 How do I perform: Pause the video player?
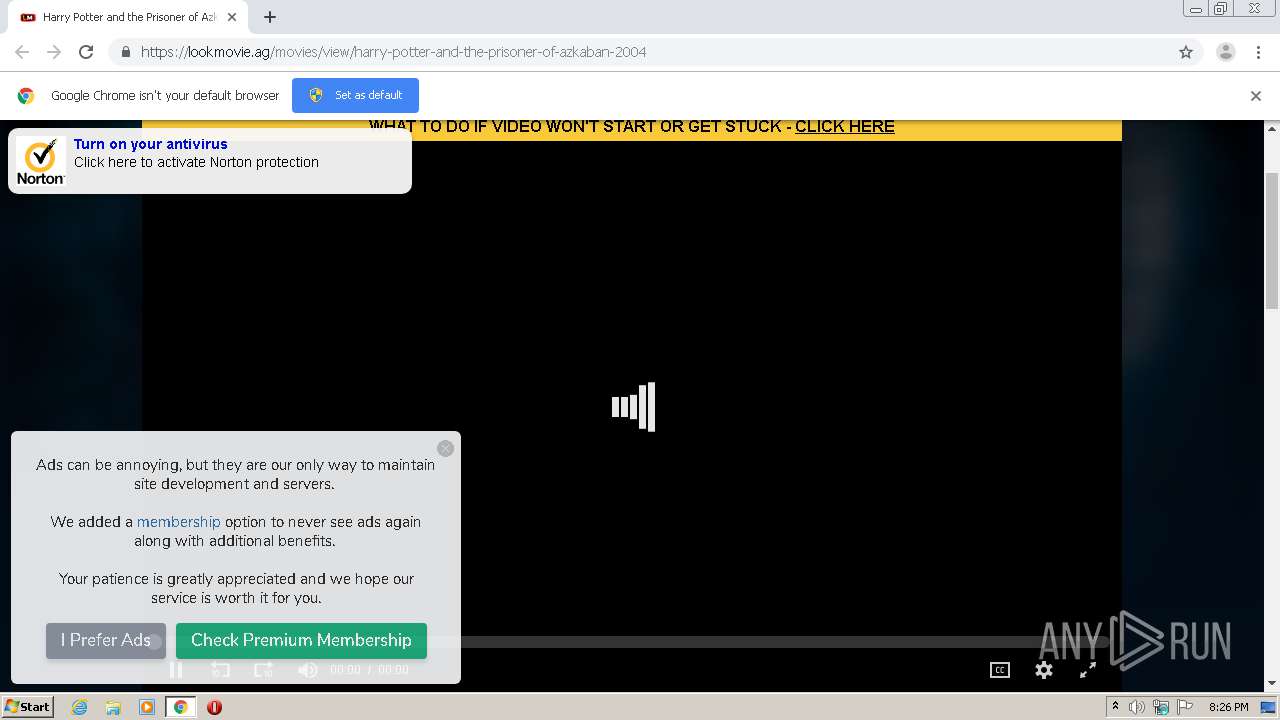(x=175, y=670)
